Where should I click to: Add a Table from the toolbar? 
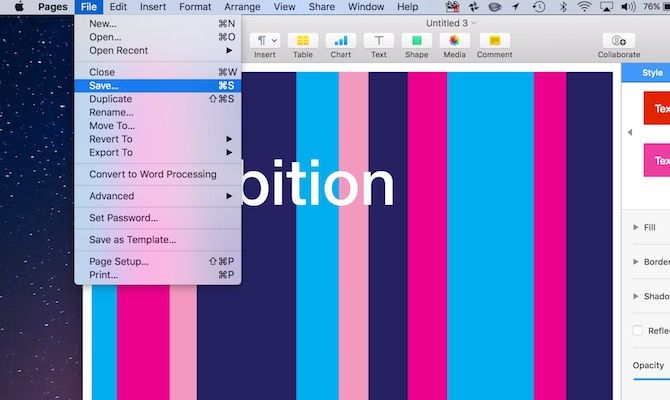point(303,41)
